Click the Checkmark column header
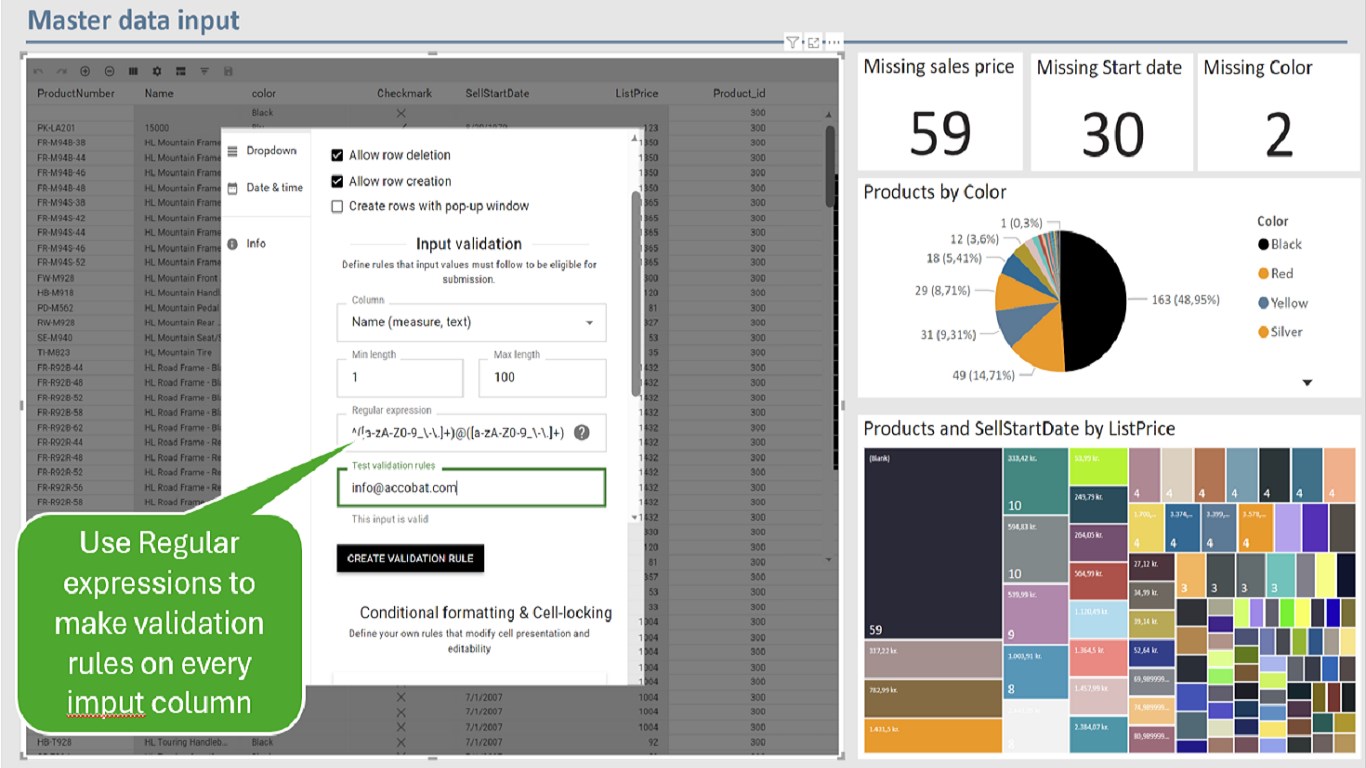This screenshot has width=1366, height=768. click(x=404, y=93)
